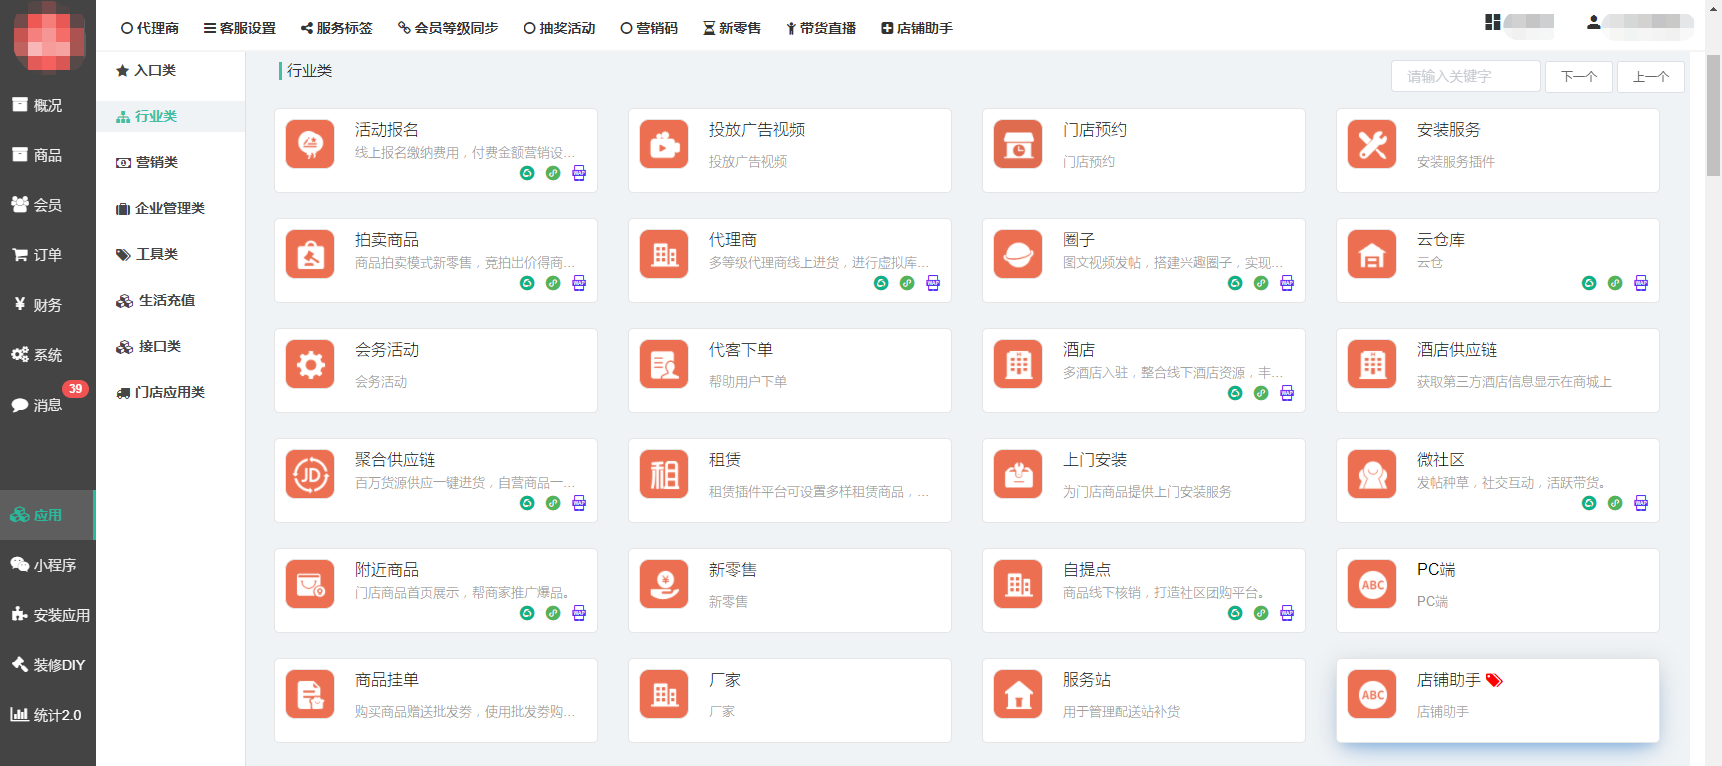This screenshot has height=766, width=1722.
Task: Select the 租赁 app icon
Action: tap(664, 475)
